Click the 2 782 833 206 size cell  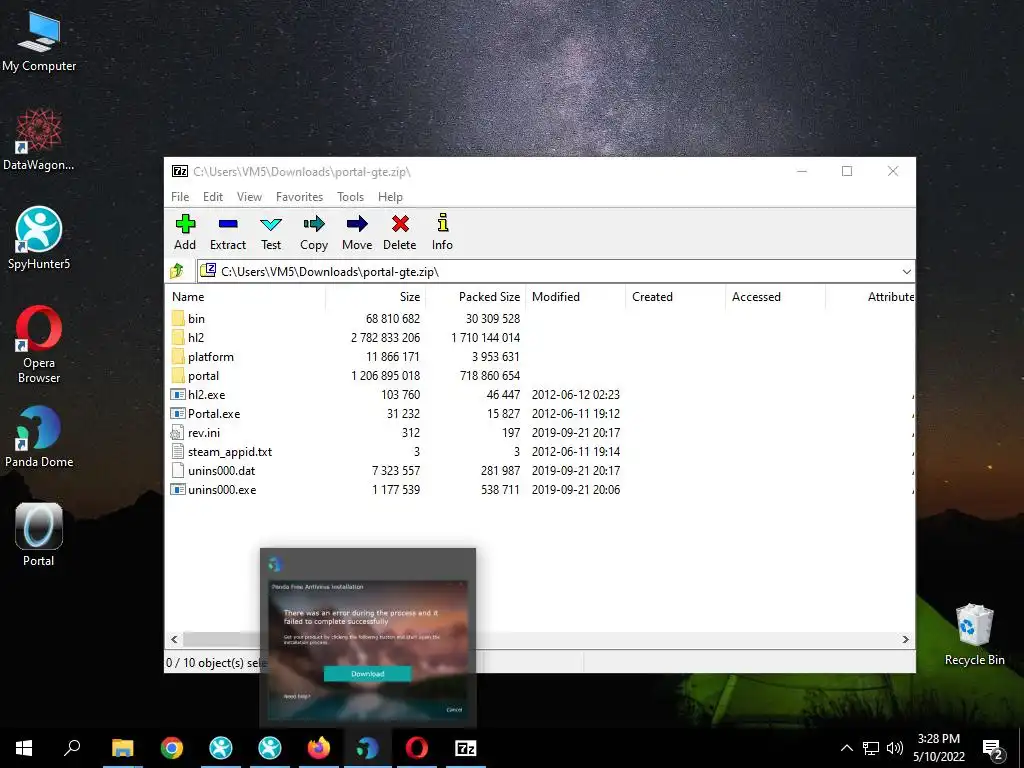click(x=385, y=338)
